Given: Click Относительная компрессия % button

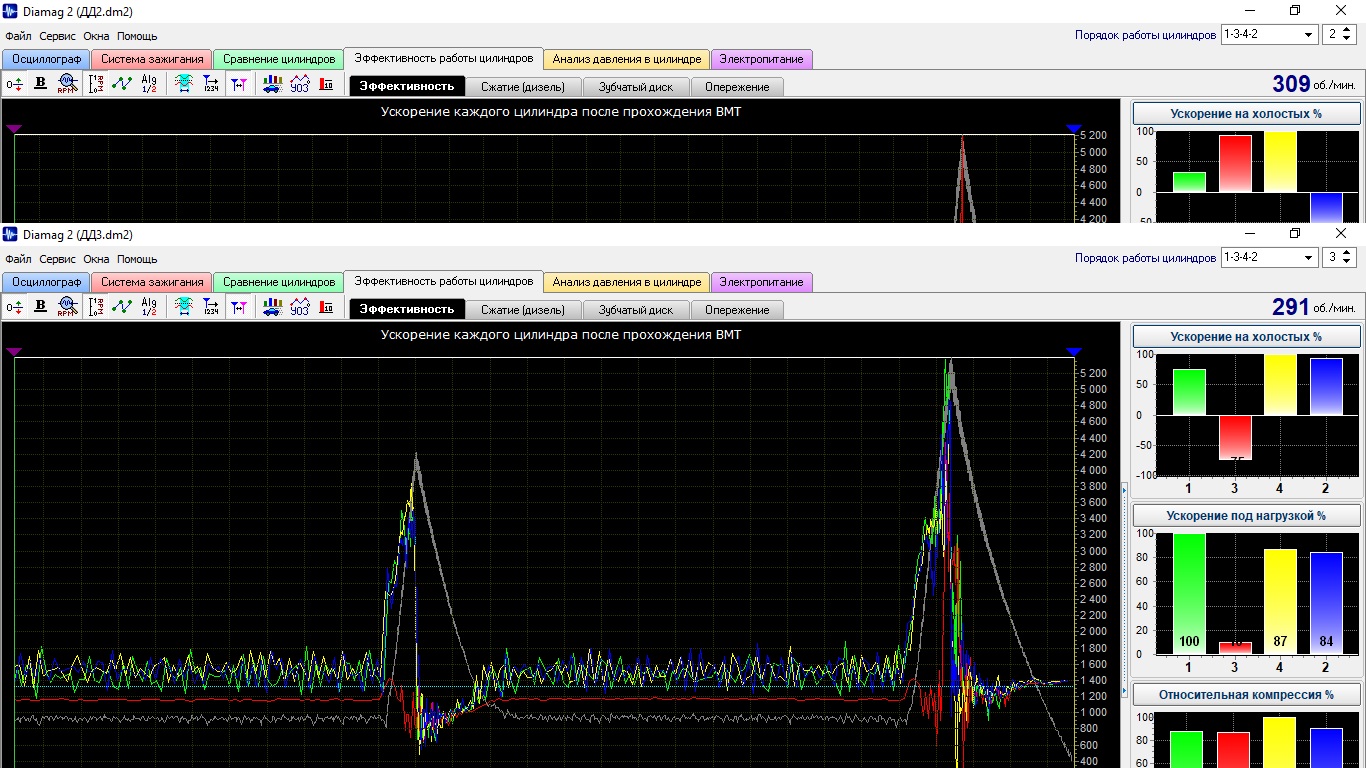Looking at the screenshot, I should (x=1246, y=694).
